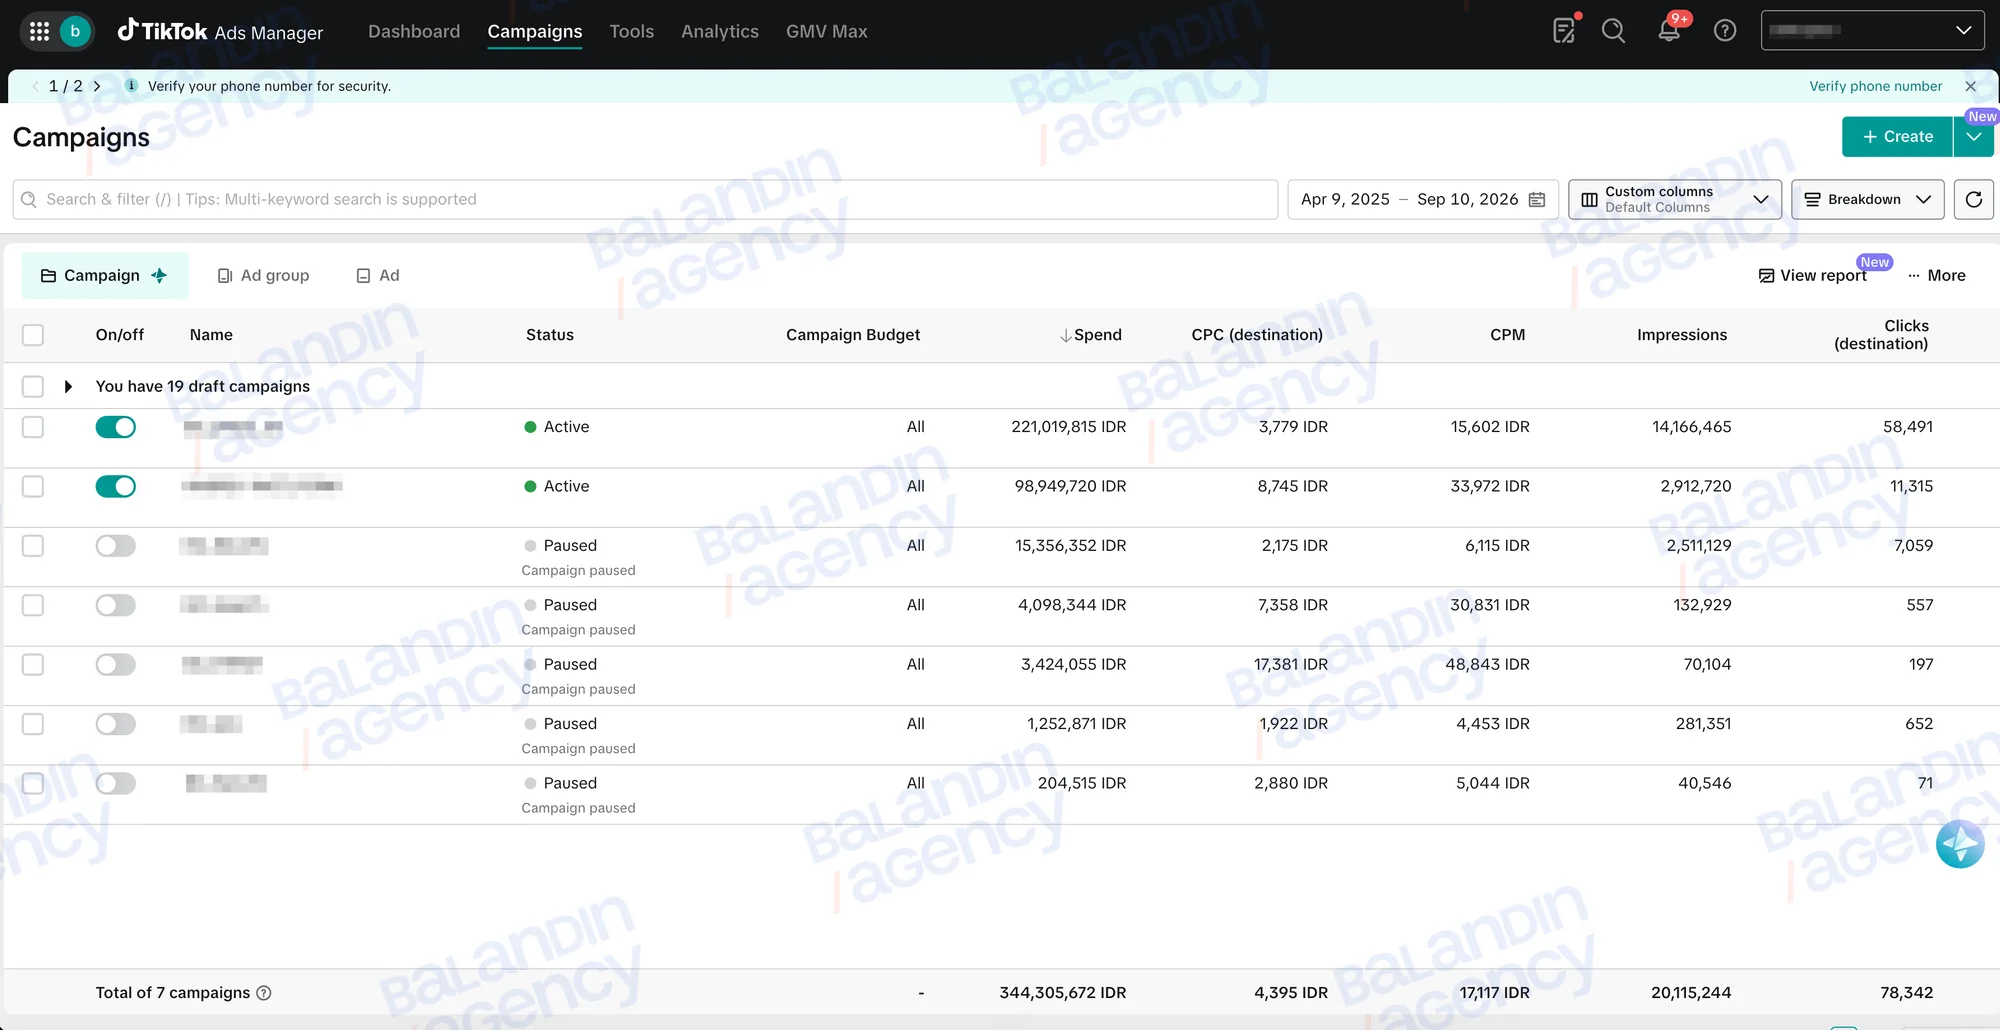Open View report
This screenshot has height=1030, width=2000.
pos(1813,275)
